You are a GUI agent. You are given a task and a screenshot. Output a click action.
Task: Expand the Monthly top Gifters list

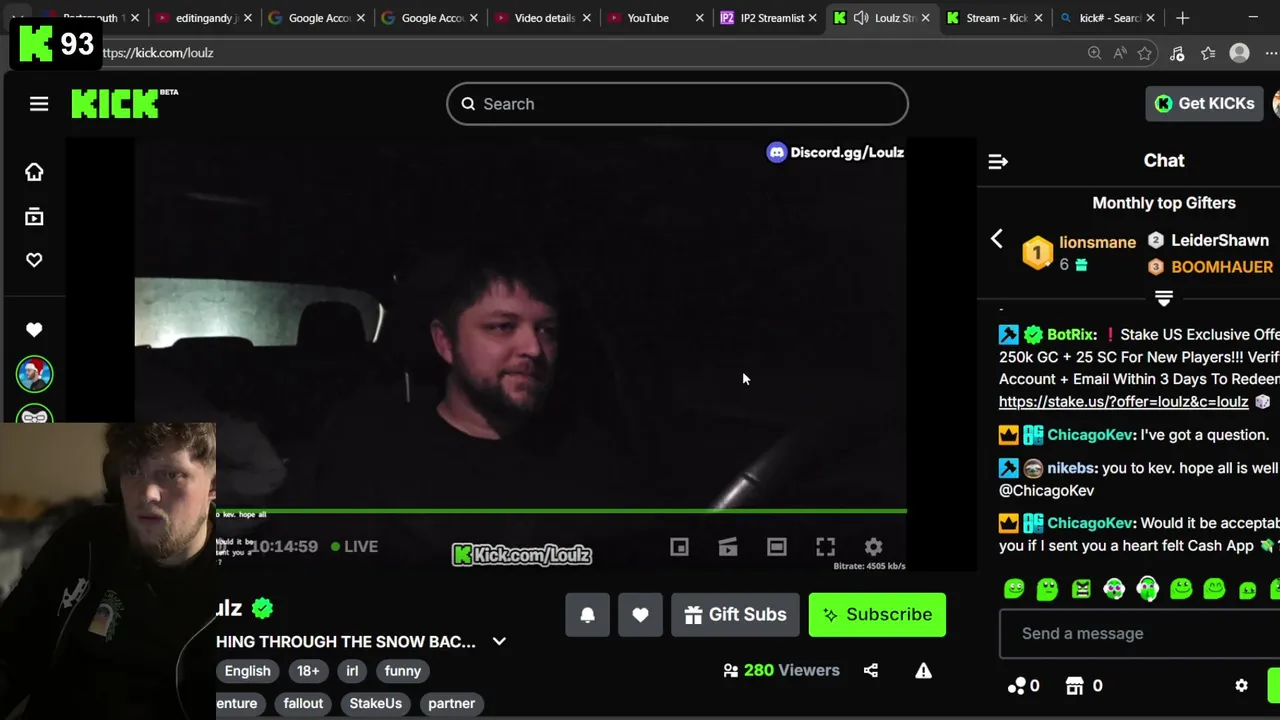click(x=1163, y=298)
